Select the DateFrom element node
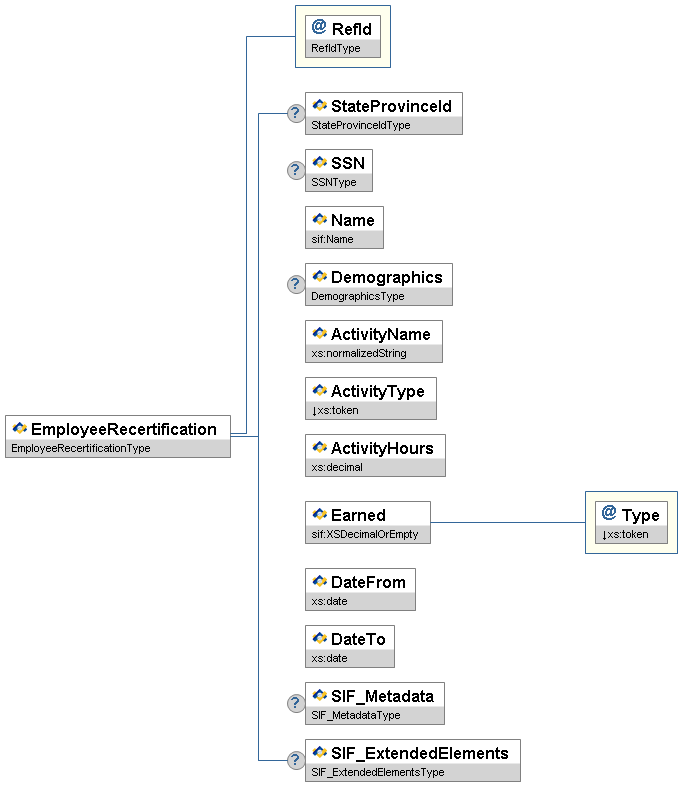Screen dimensions: 682x786 pyautogui.click(x=368, y=582)
